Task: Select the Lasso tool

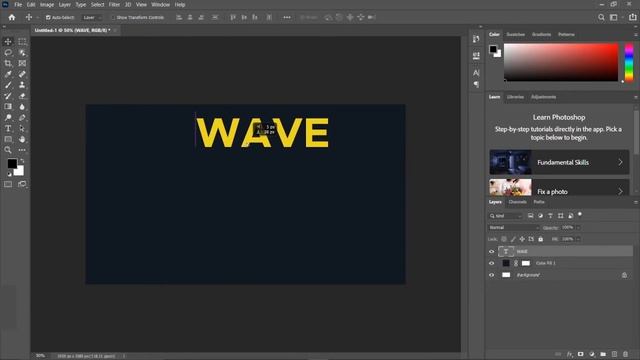Action: (x=8, y=53)
